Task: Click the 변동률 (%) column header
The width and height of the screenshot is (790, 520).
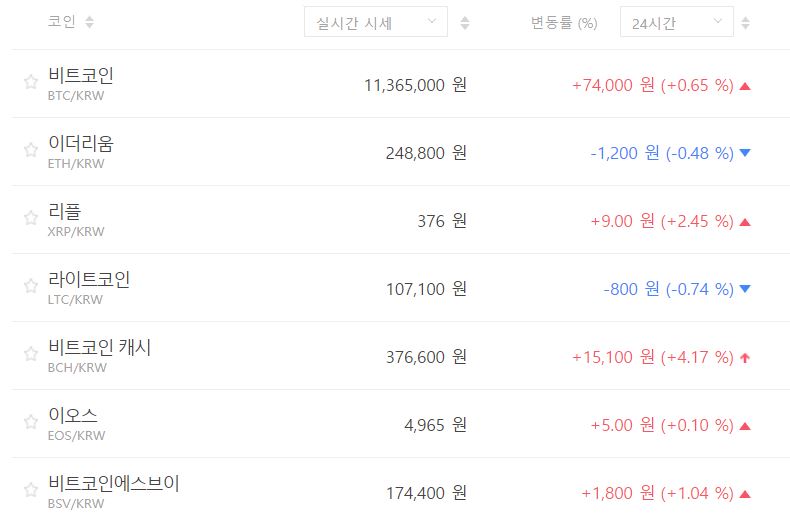Action: click(x=563, y=22)
